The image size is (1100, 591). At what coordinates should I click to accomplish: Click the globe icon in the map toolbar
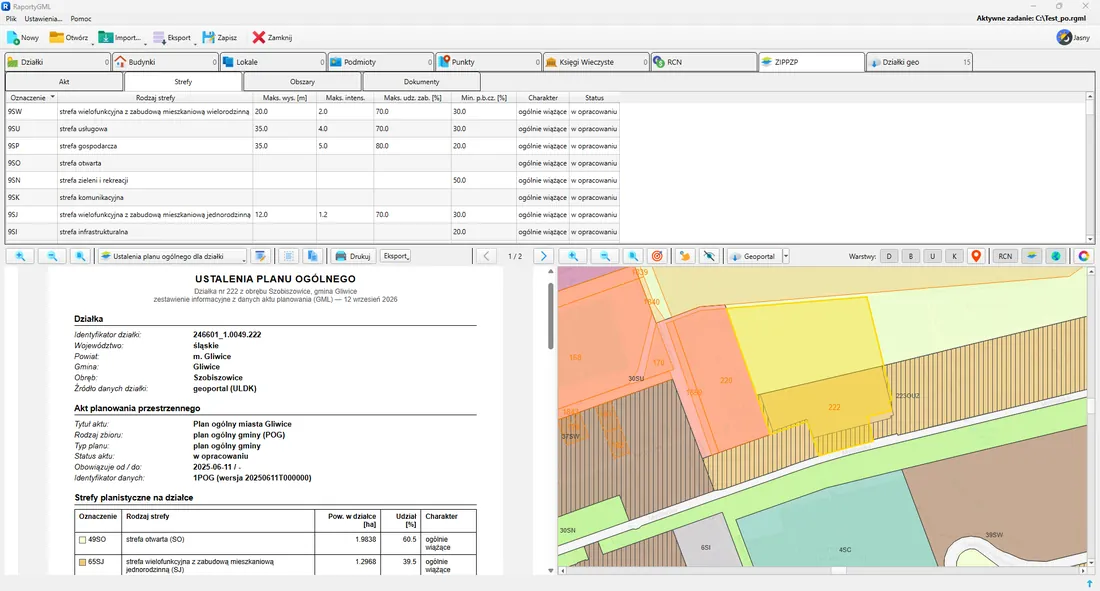[1056, 256]
